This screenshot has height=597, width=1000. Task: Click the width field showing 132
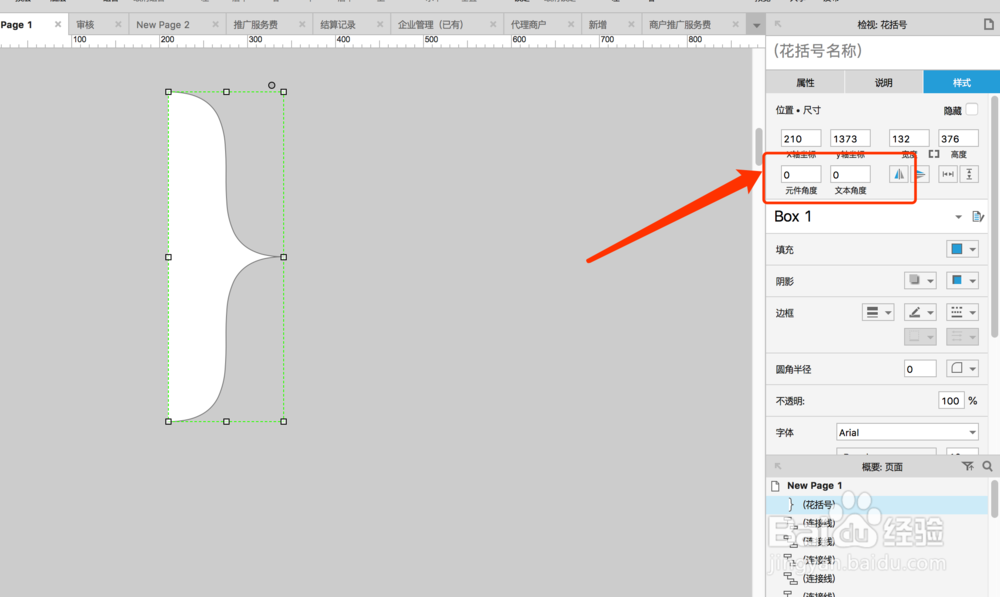(x=909, y=138)
